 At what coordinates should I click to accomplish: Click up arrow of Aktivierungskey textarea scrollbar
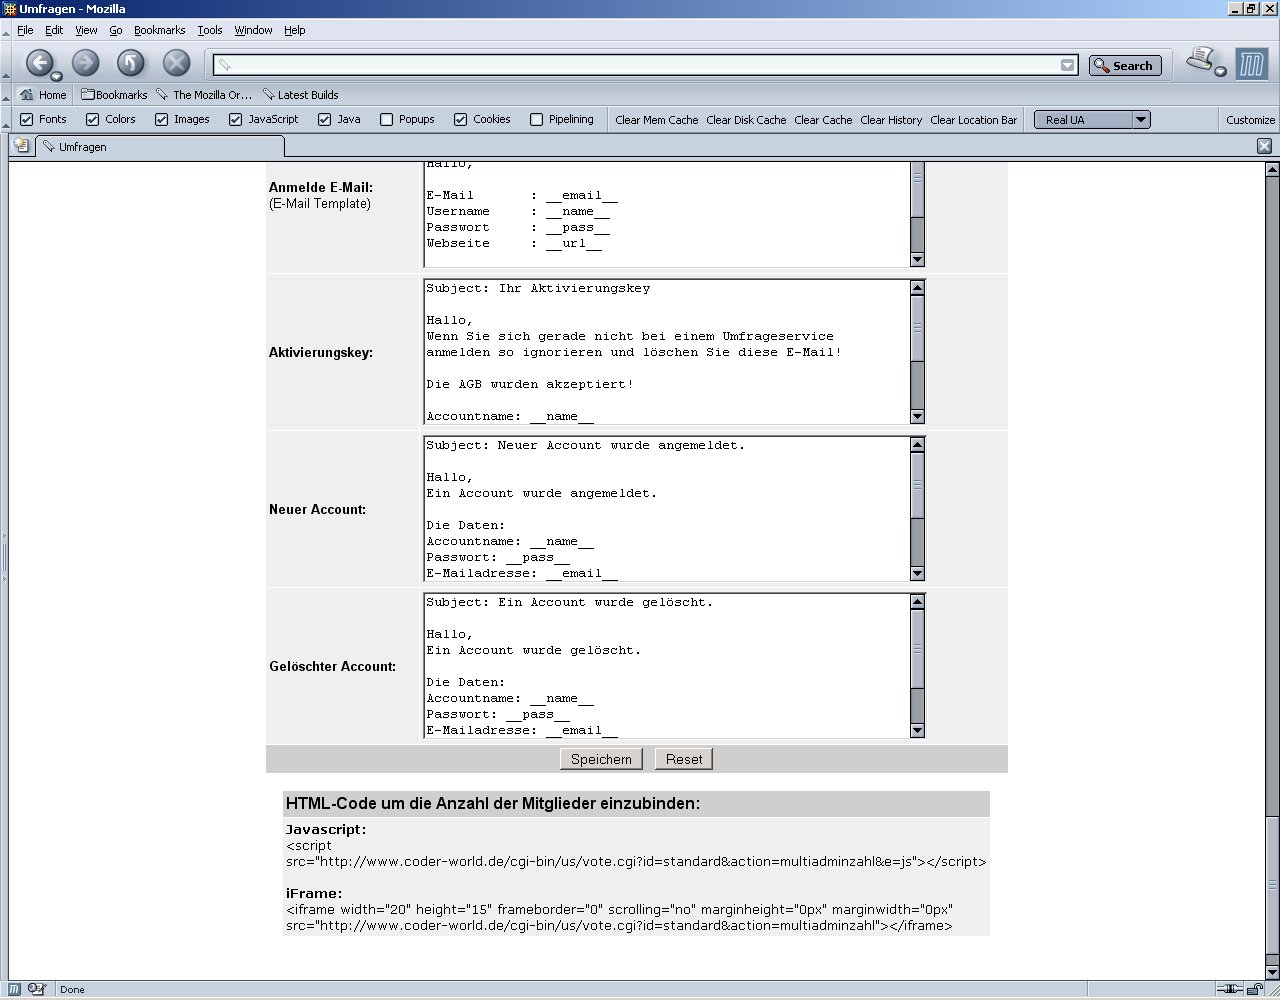point(917,288)
